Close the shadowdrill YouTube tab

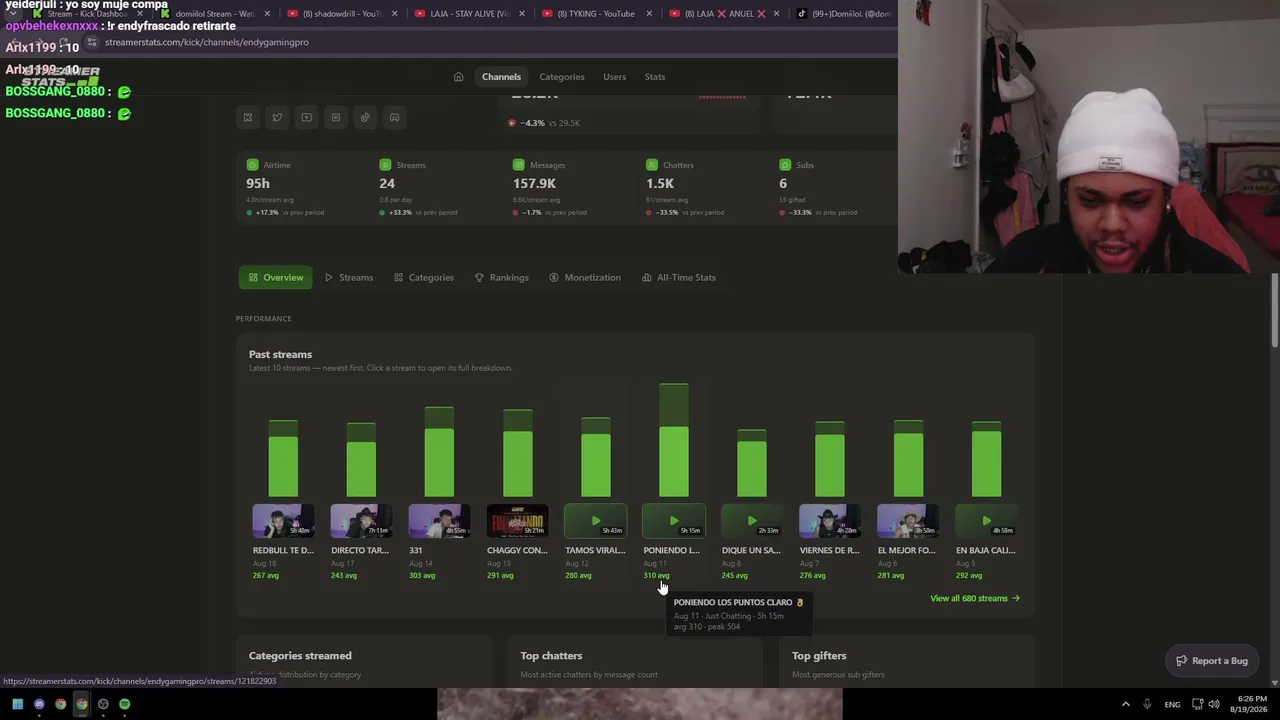point(395,14)
